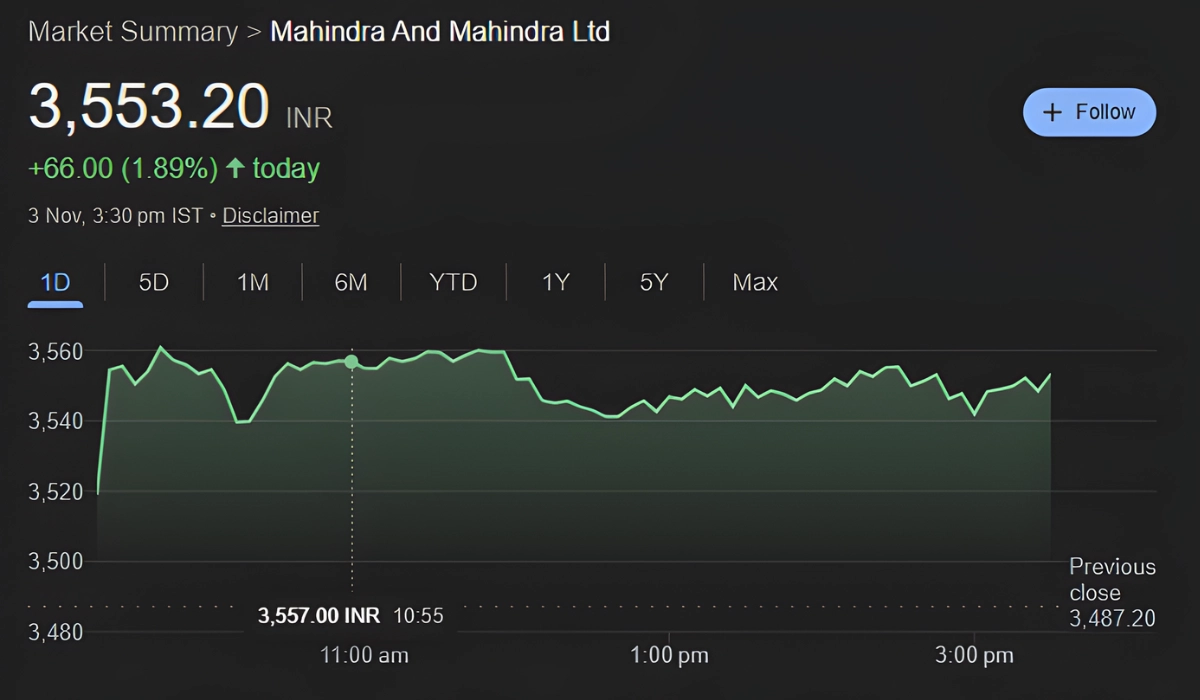Select the 1D time range tab
This screenshot has height=700, width=1200.
pos(55,283)
